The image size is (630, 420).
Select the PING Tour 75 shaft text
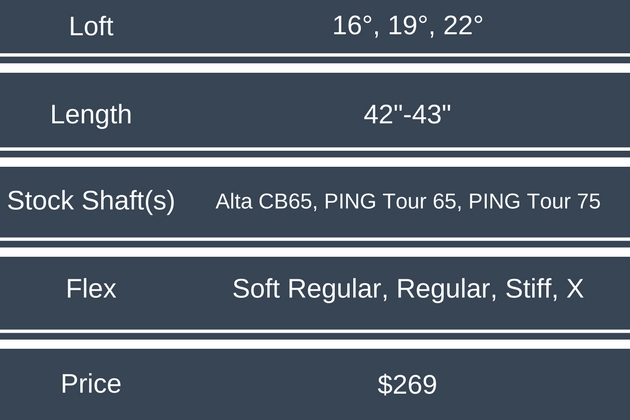[535, 202]
